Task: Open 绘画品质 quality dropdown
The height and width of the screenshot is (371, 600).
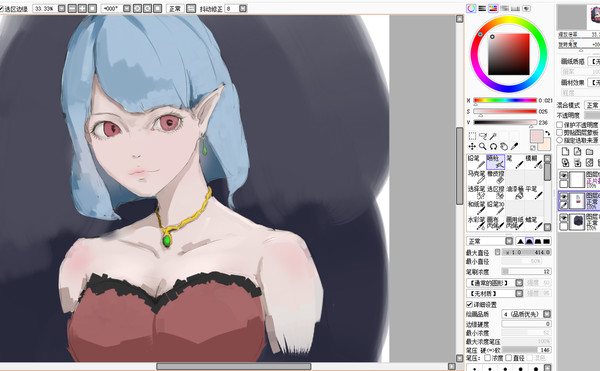Action: click(547, 314)
